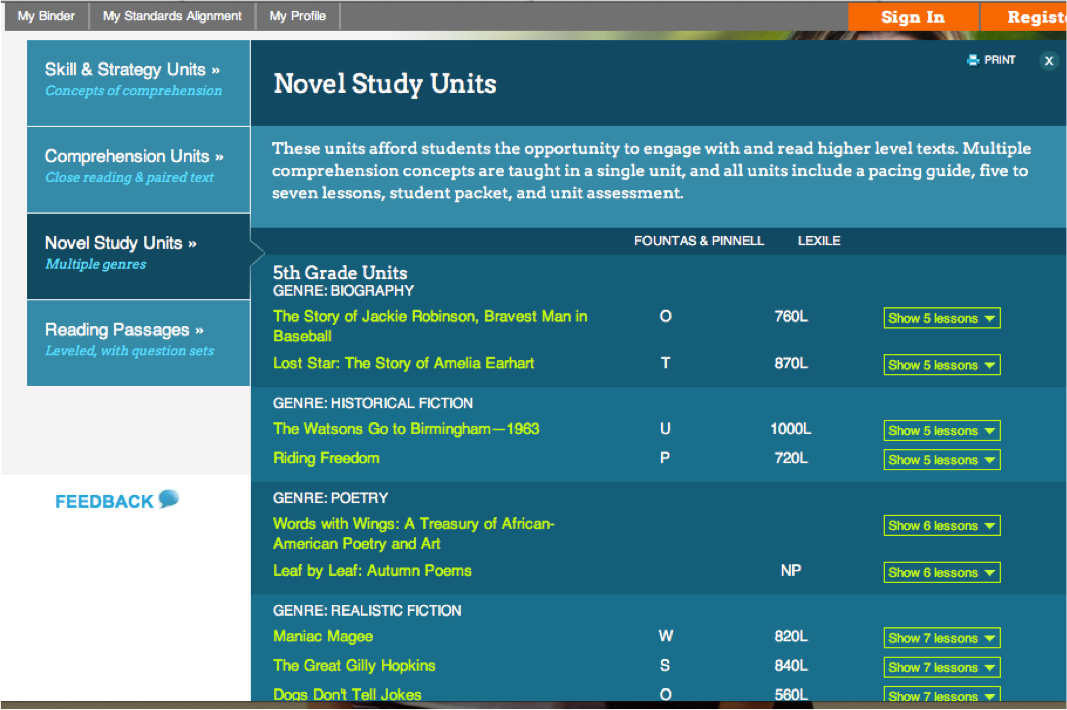Screen dimensions: 1067x710
Task: Expand lessons for Lost Star: Amelia Earhart
Action: (942, 365)
